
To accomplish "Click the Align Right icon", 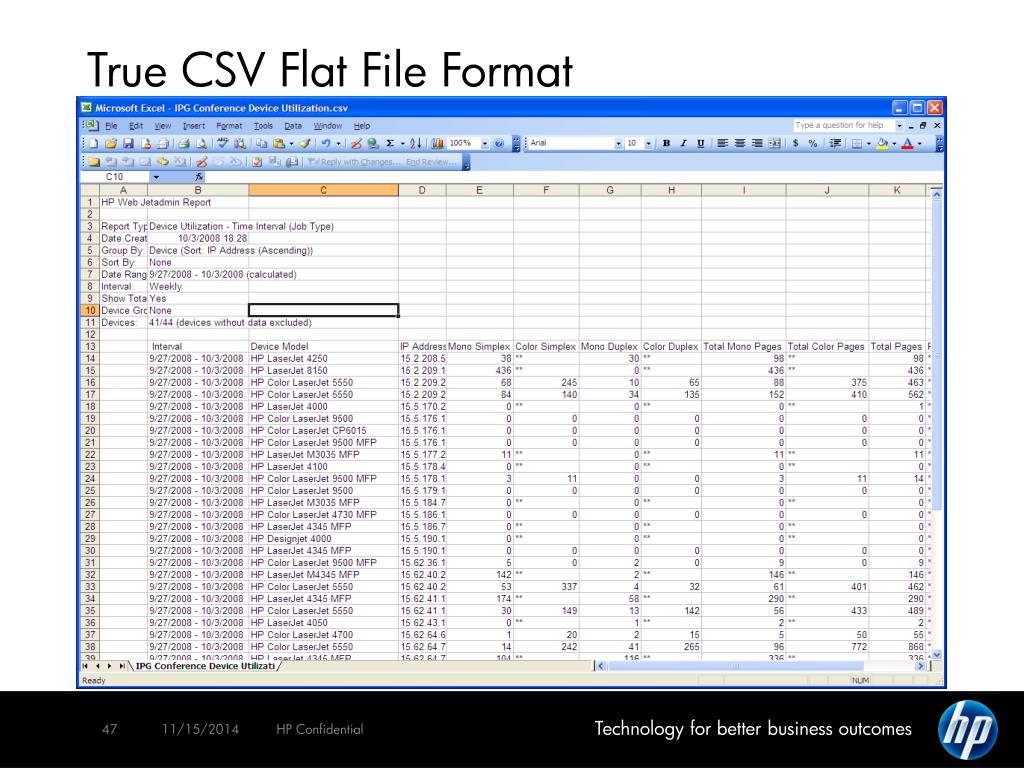I will [757, 143].
